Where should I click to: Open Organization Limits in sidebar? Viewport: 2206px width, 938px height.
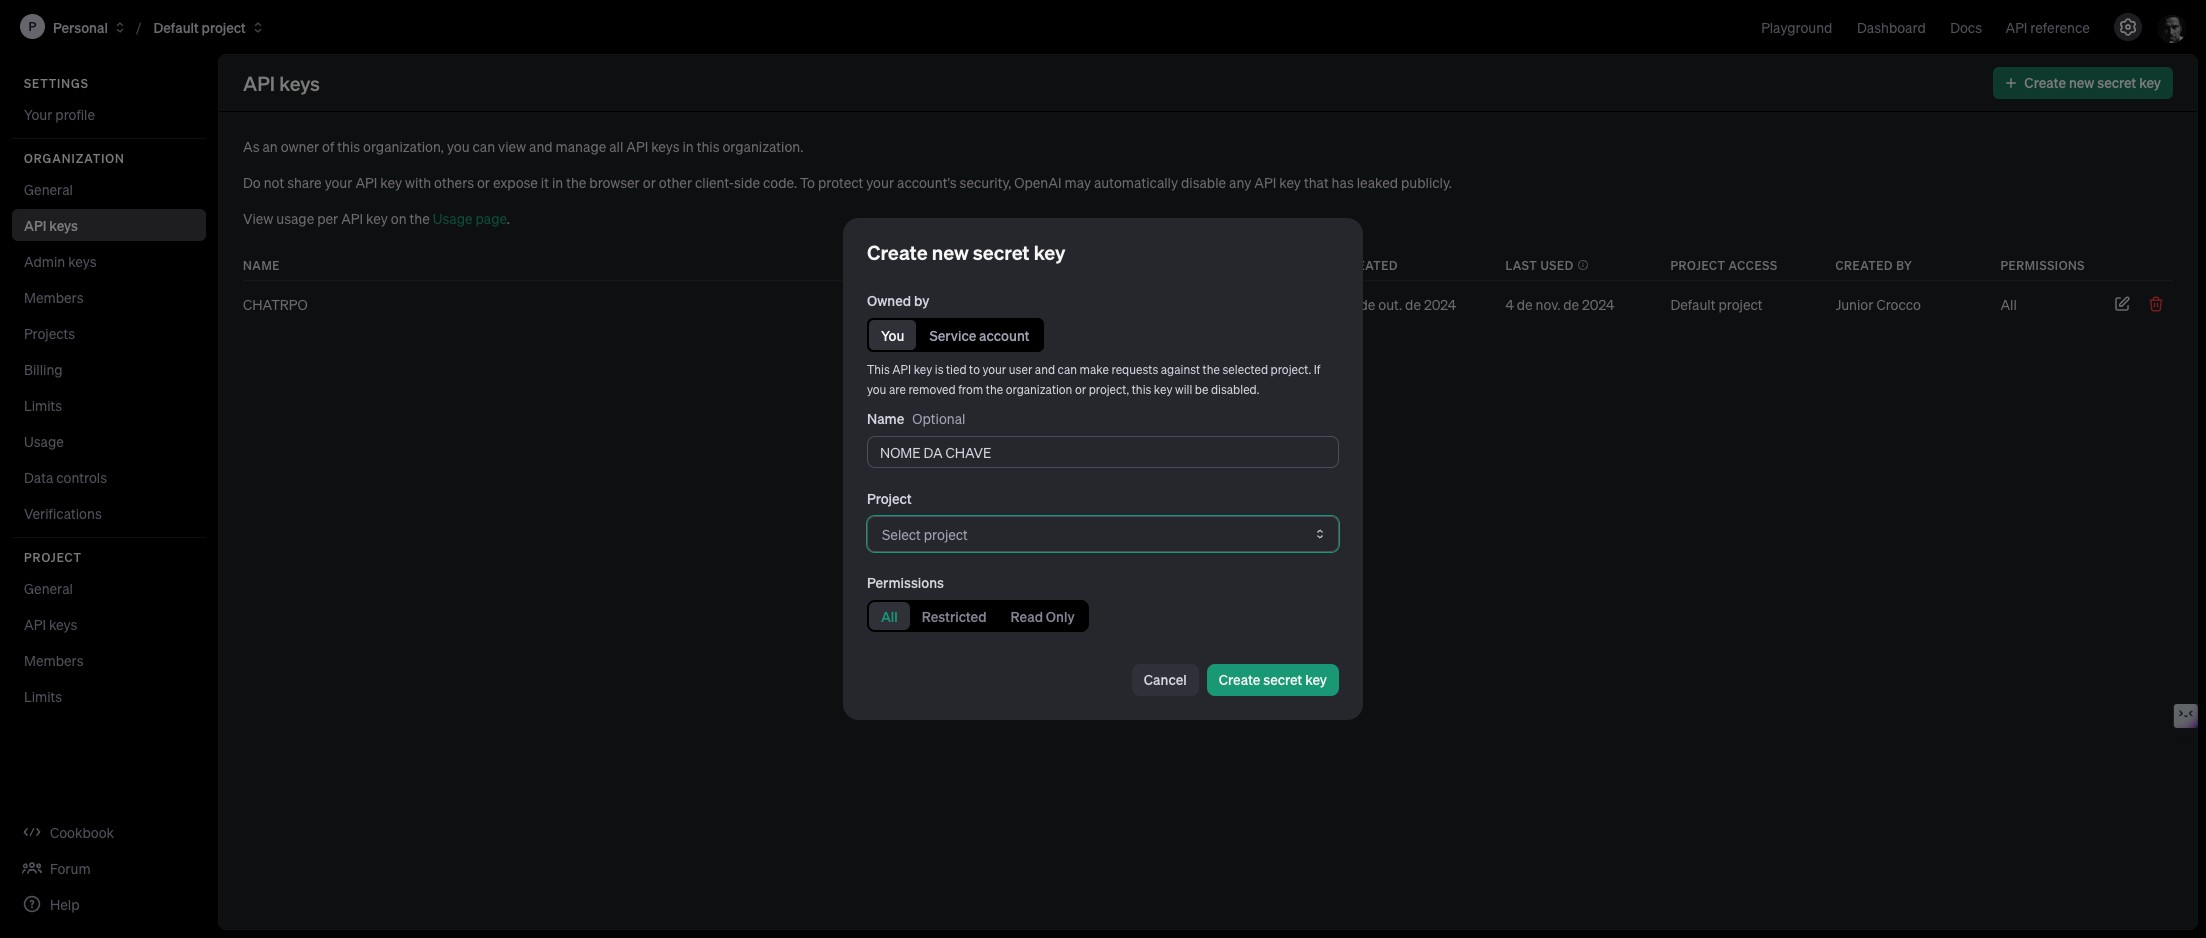click(109, 406)
